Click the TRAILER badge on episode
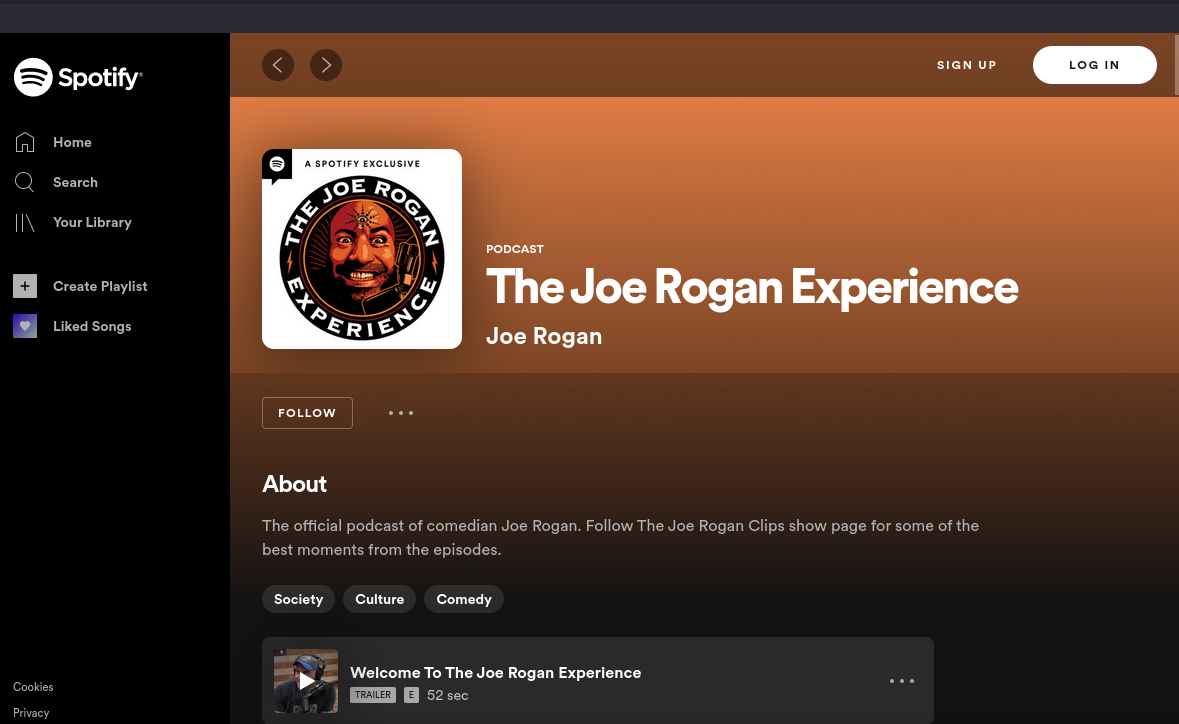Viewport: 1179px width, 724px height. (x=373, y=695)
